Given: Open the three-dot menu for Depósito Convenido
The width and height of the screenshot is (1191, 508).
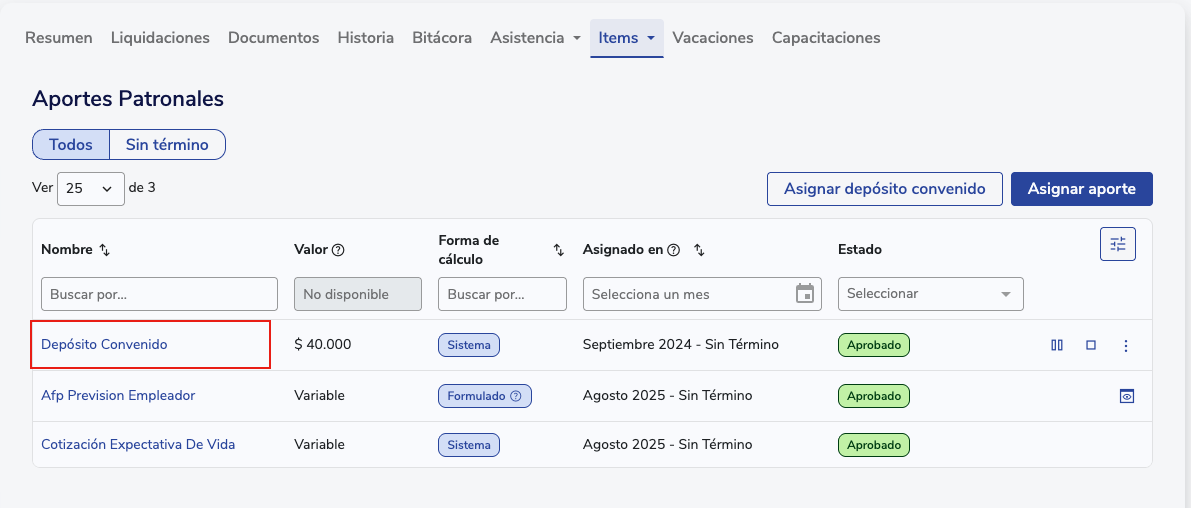Looking at the screenshot, I should 1126,346.
